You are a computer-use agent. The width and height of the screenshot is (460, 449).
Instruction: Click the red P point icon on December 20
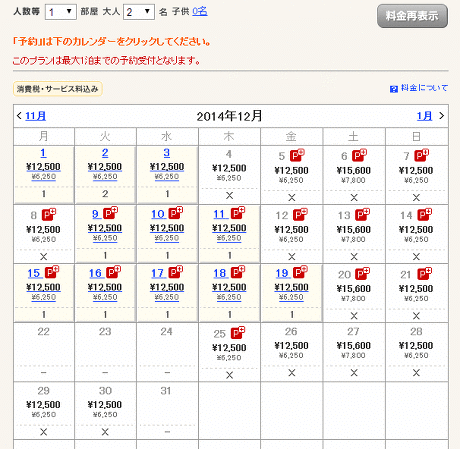362,273
